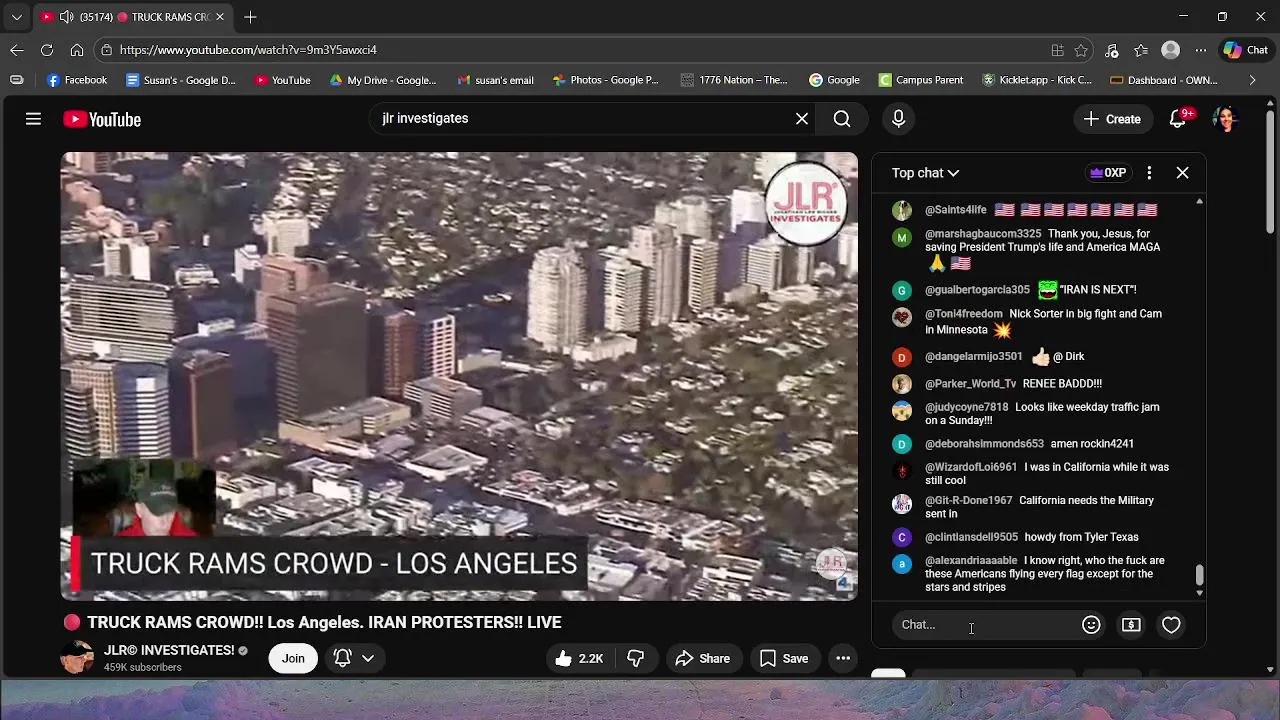
Task: Open Susan's Google D... bookmark
Action: tap(181, 80)
